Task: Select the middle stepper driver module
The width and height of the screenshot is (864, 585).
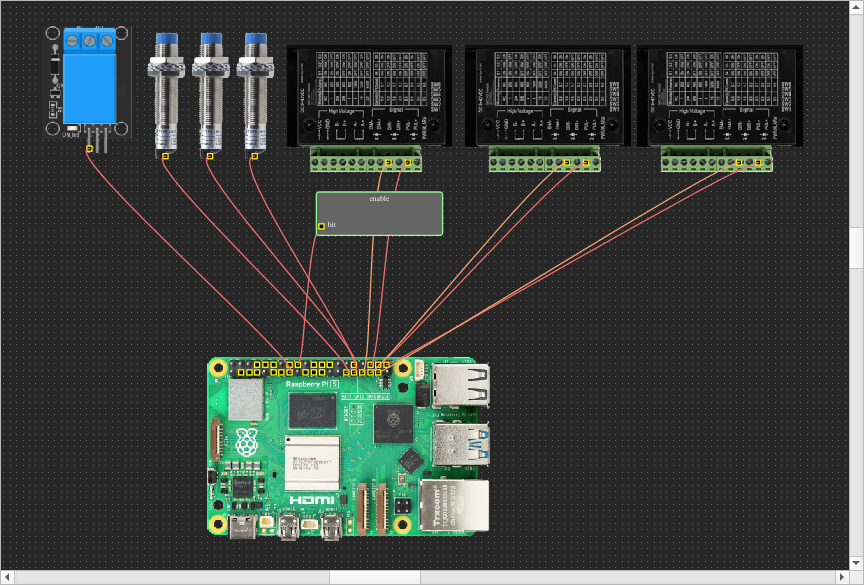Action: click(547, 95)
